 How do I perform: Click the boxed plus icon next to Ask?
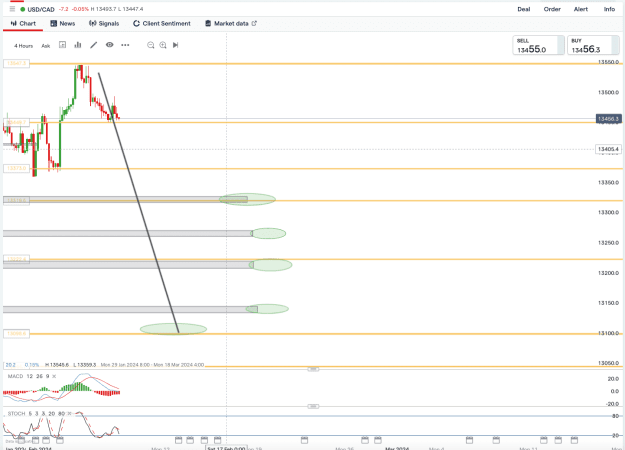click(x=63, y=45)
